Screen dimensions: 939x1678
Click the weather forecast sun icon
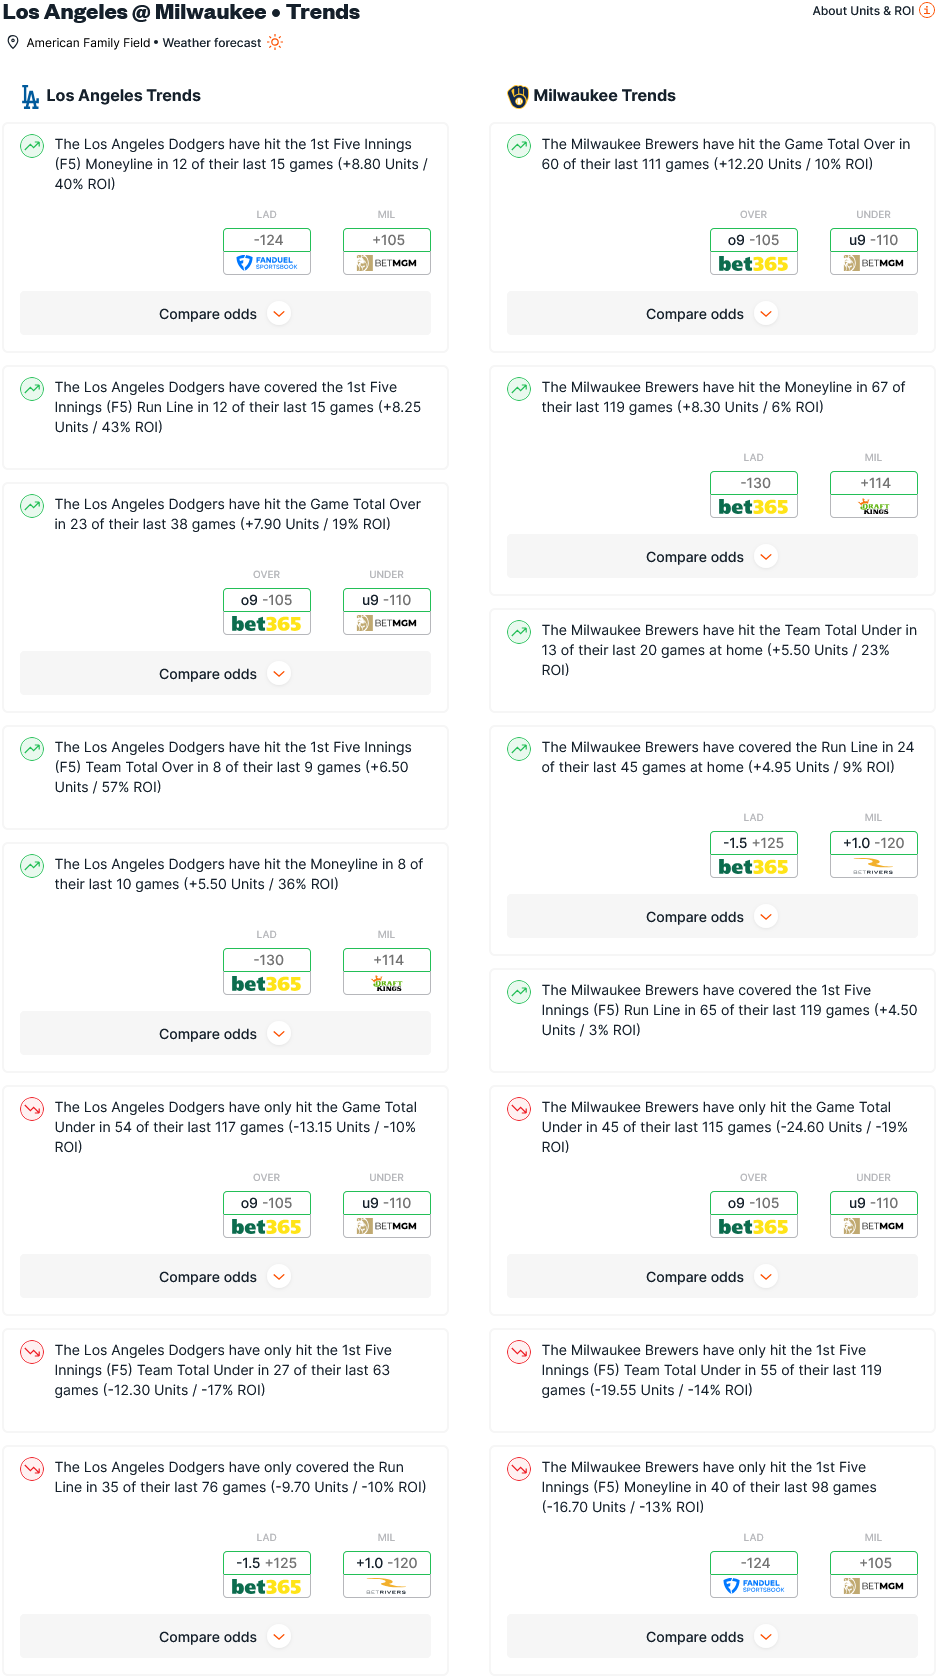pyautogui.click(x=275, y=42)
